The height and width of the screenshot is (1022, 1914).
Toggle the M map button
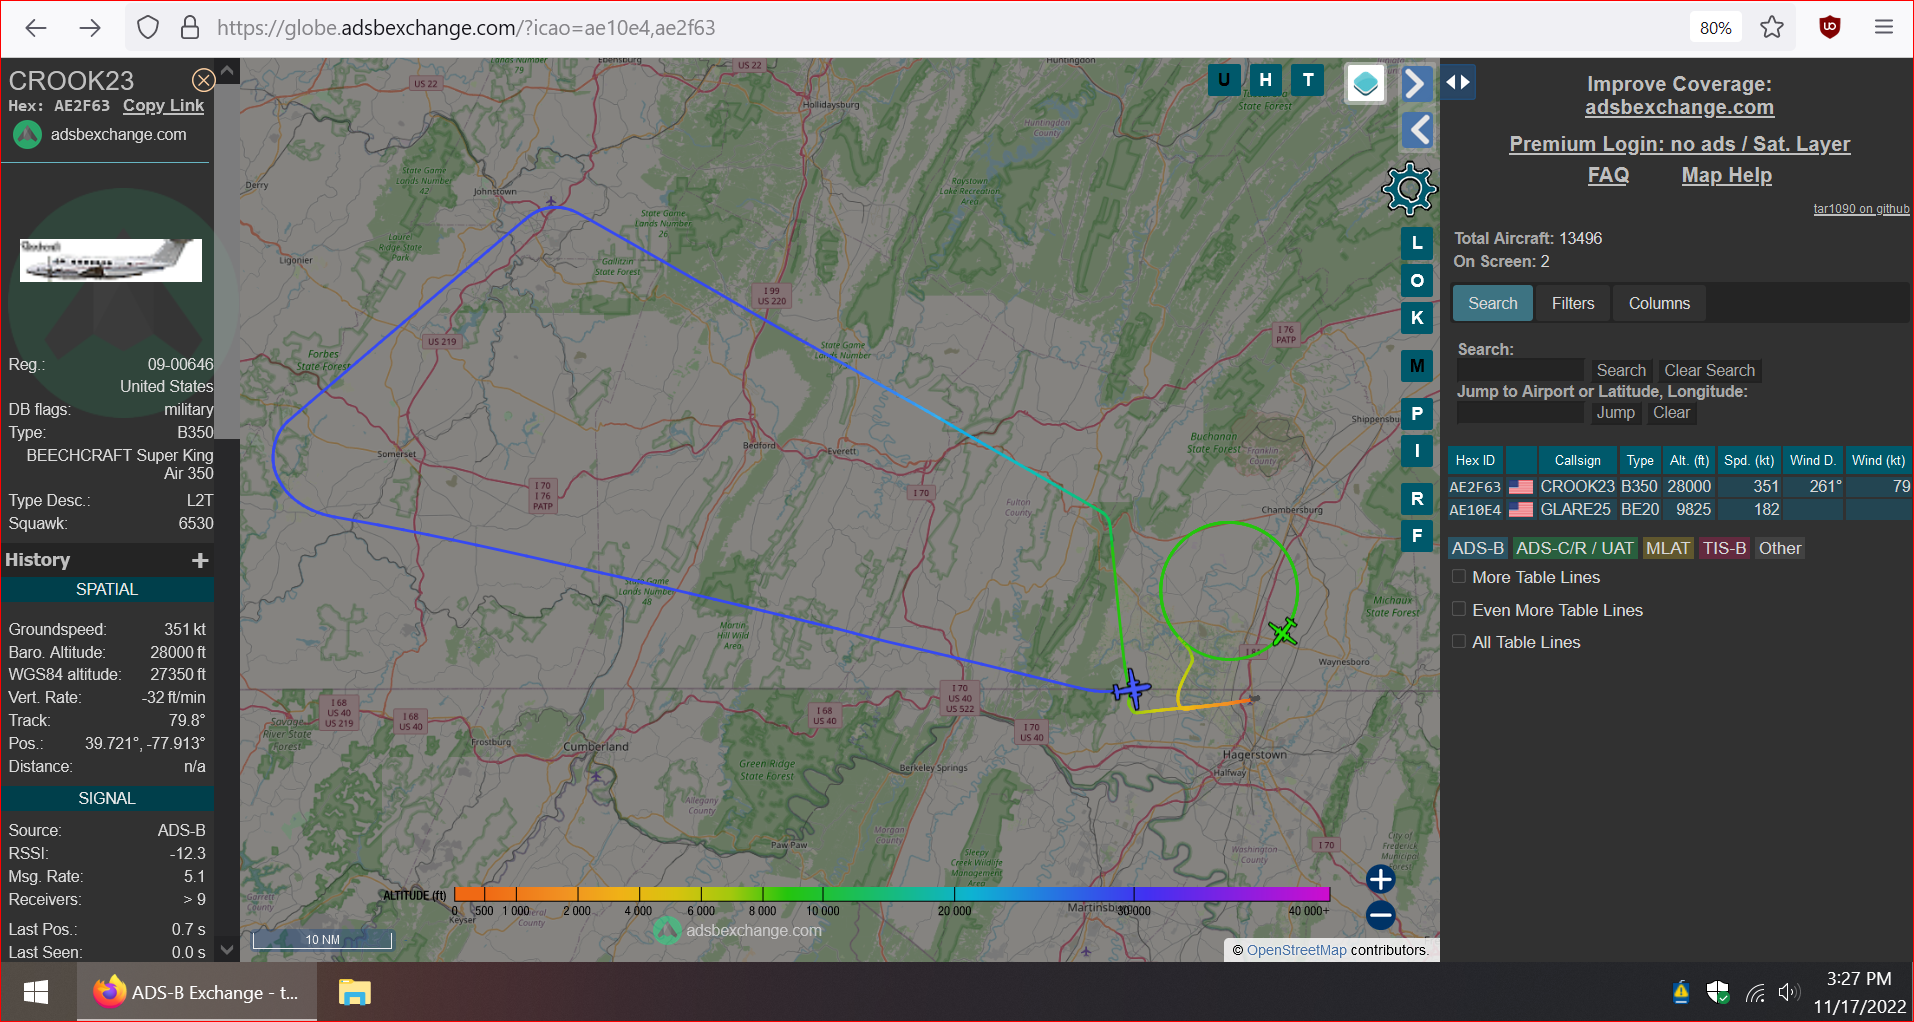(1417, 366)
